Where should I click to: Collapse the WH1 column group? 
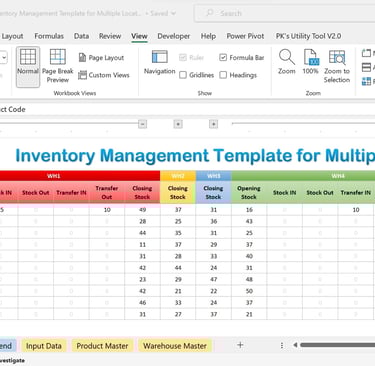(x=142, y=124)
